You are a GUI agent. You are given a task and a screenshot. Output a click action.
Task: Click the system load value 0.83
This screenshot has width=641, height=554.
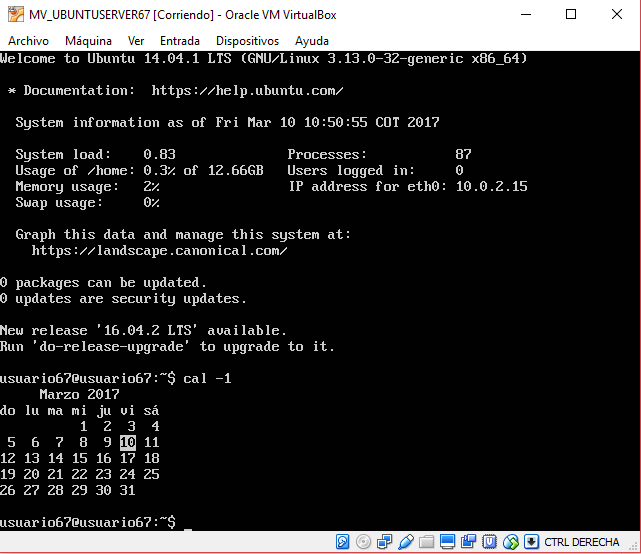coord(159,154)
